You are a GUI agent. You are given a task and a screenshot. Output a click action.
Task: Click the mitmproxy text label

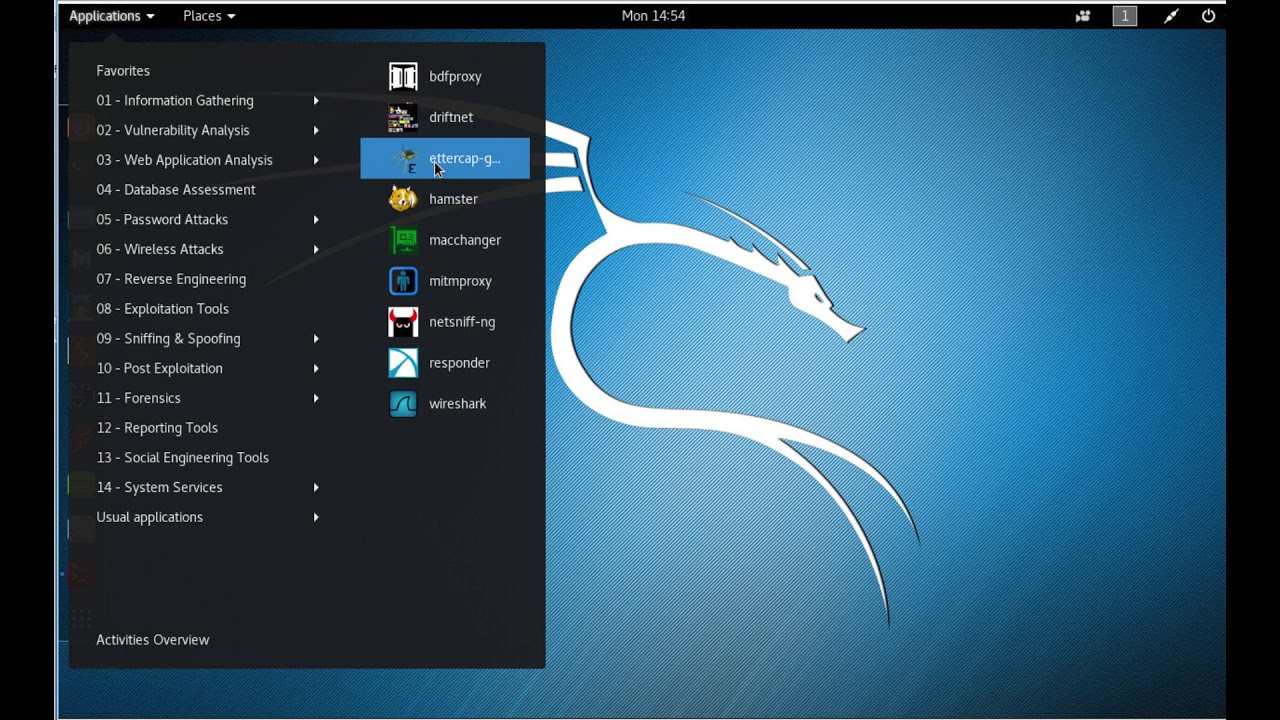point(460,281)
